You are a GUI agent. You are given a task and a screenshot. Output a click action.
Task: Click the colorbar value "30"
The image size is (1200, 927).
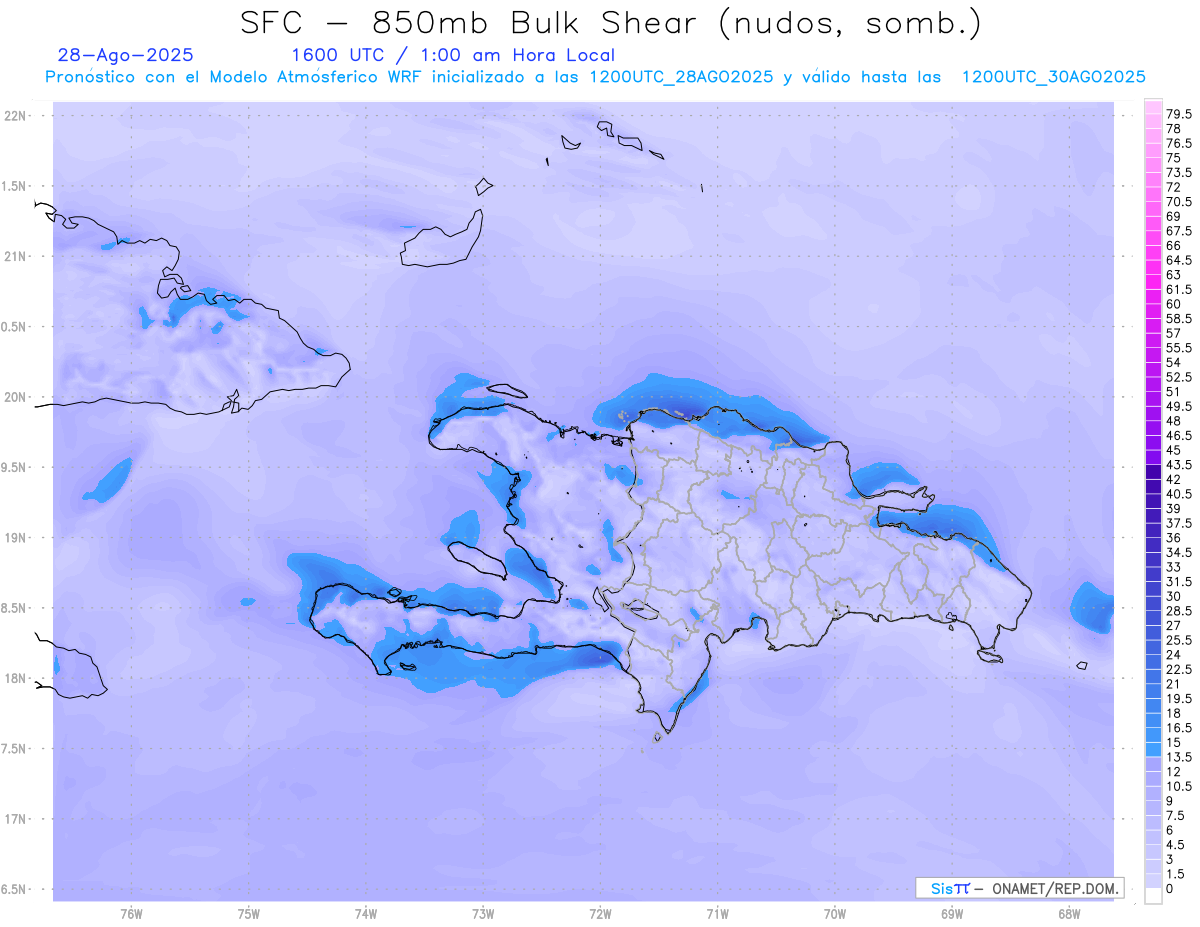[1173, 596]
